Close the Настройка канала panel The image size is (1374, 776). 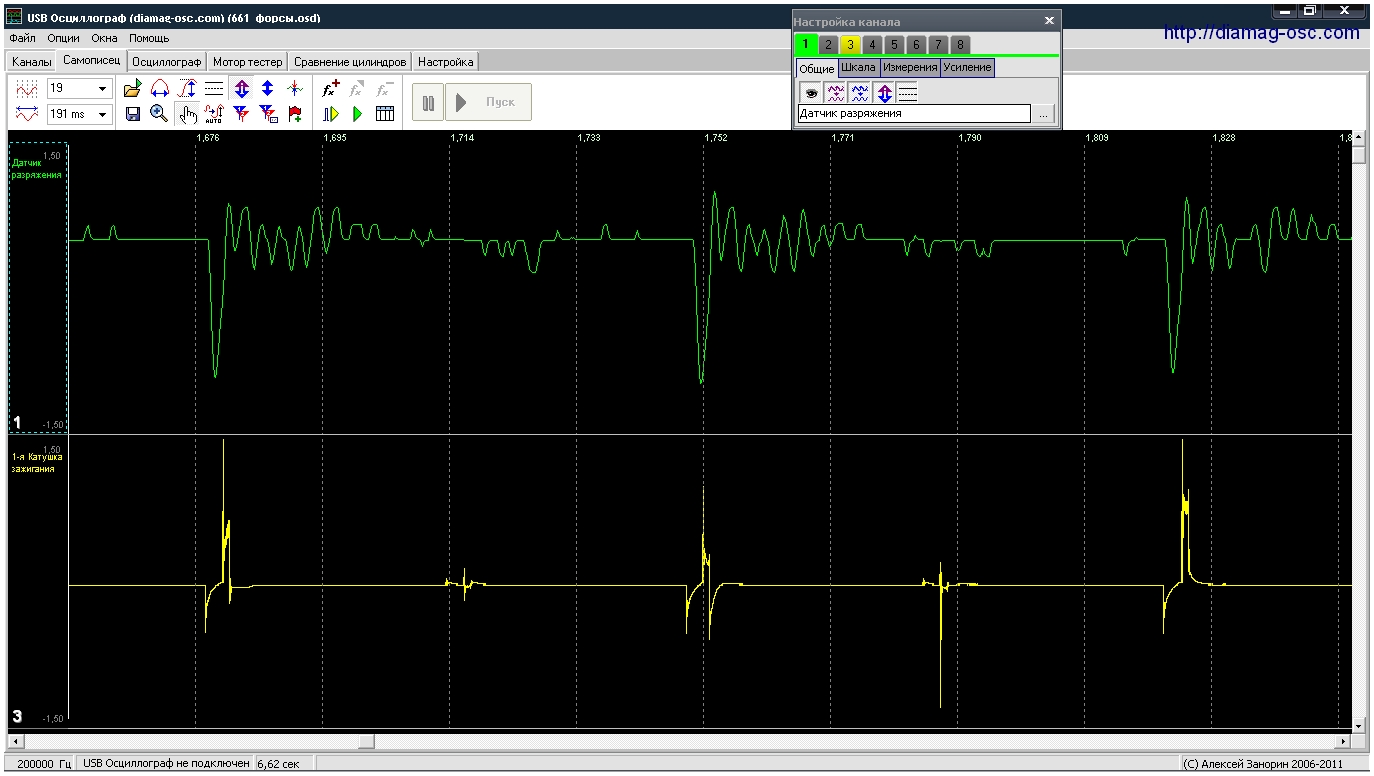point(1049,20)
